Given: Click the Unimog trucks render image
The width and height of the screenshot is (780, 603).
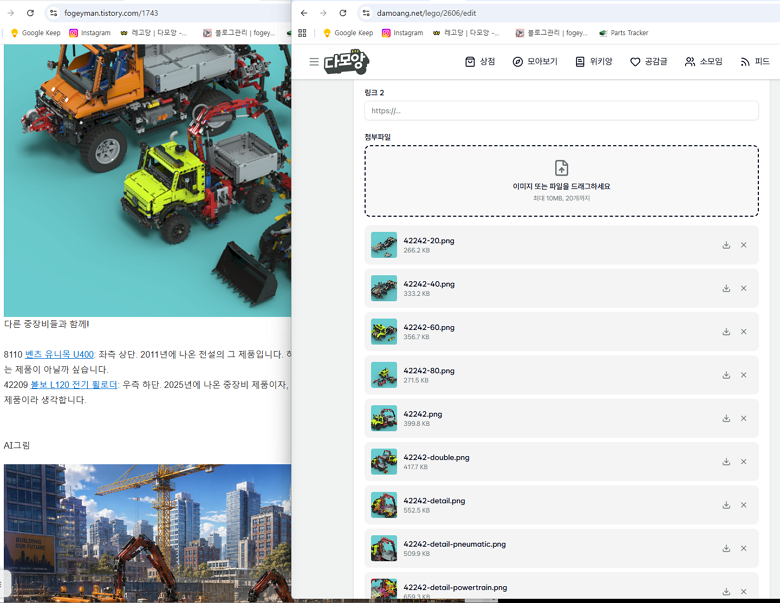Looking at the screenshot, I should [148, 181].
